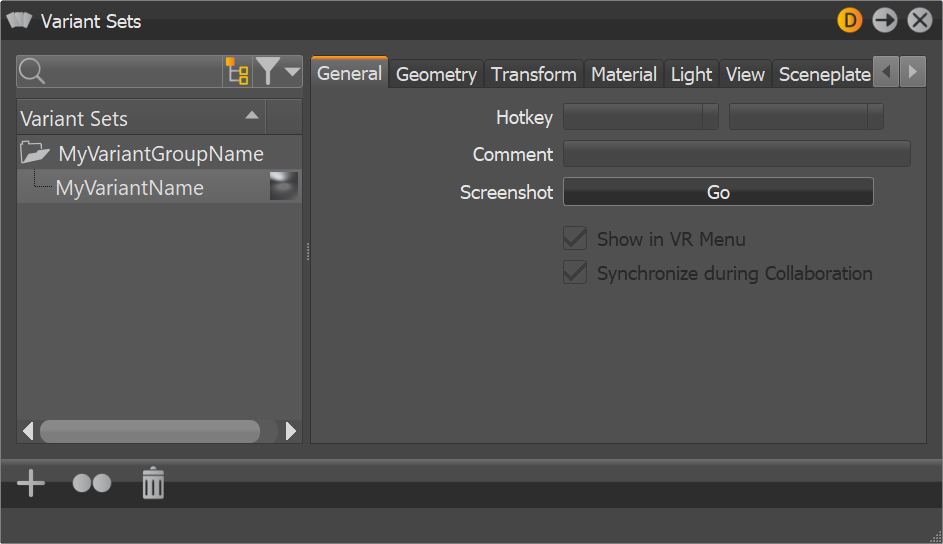Toggle the tree hierarchy view icon
The image size is (943, 544).
coord(237,72)
